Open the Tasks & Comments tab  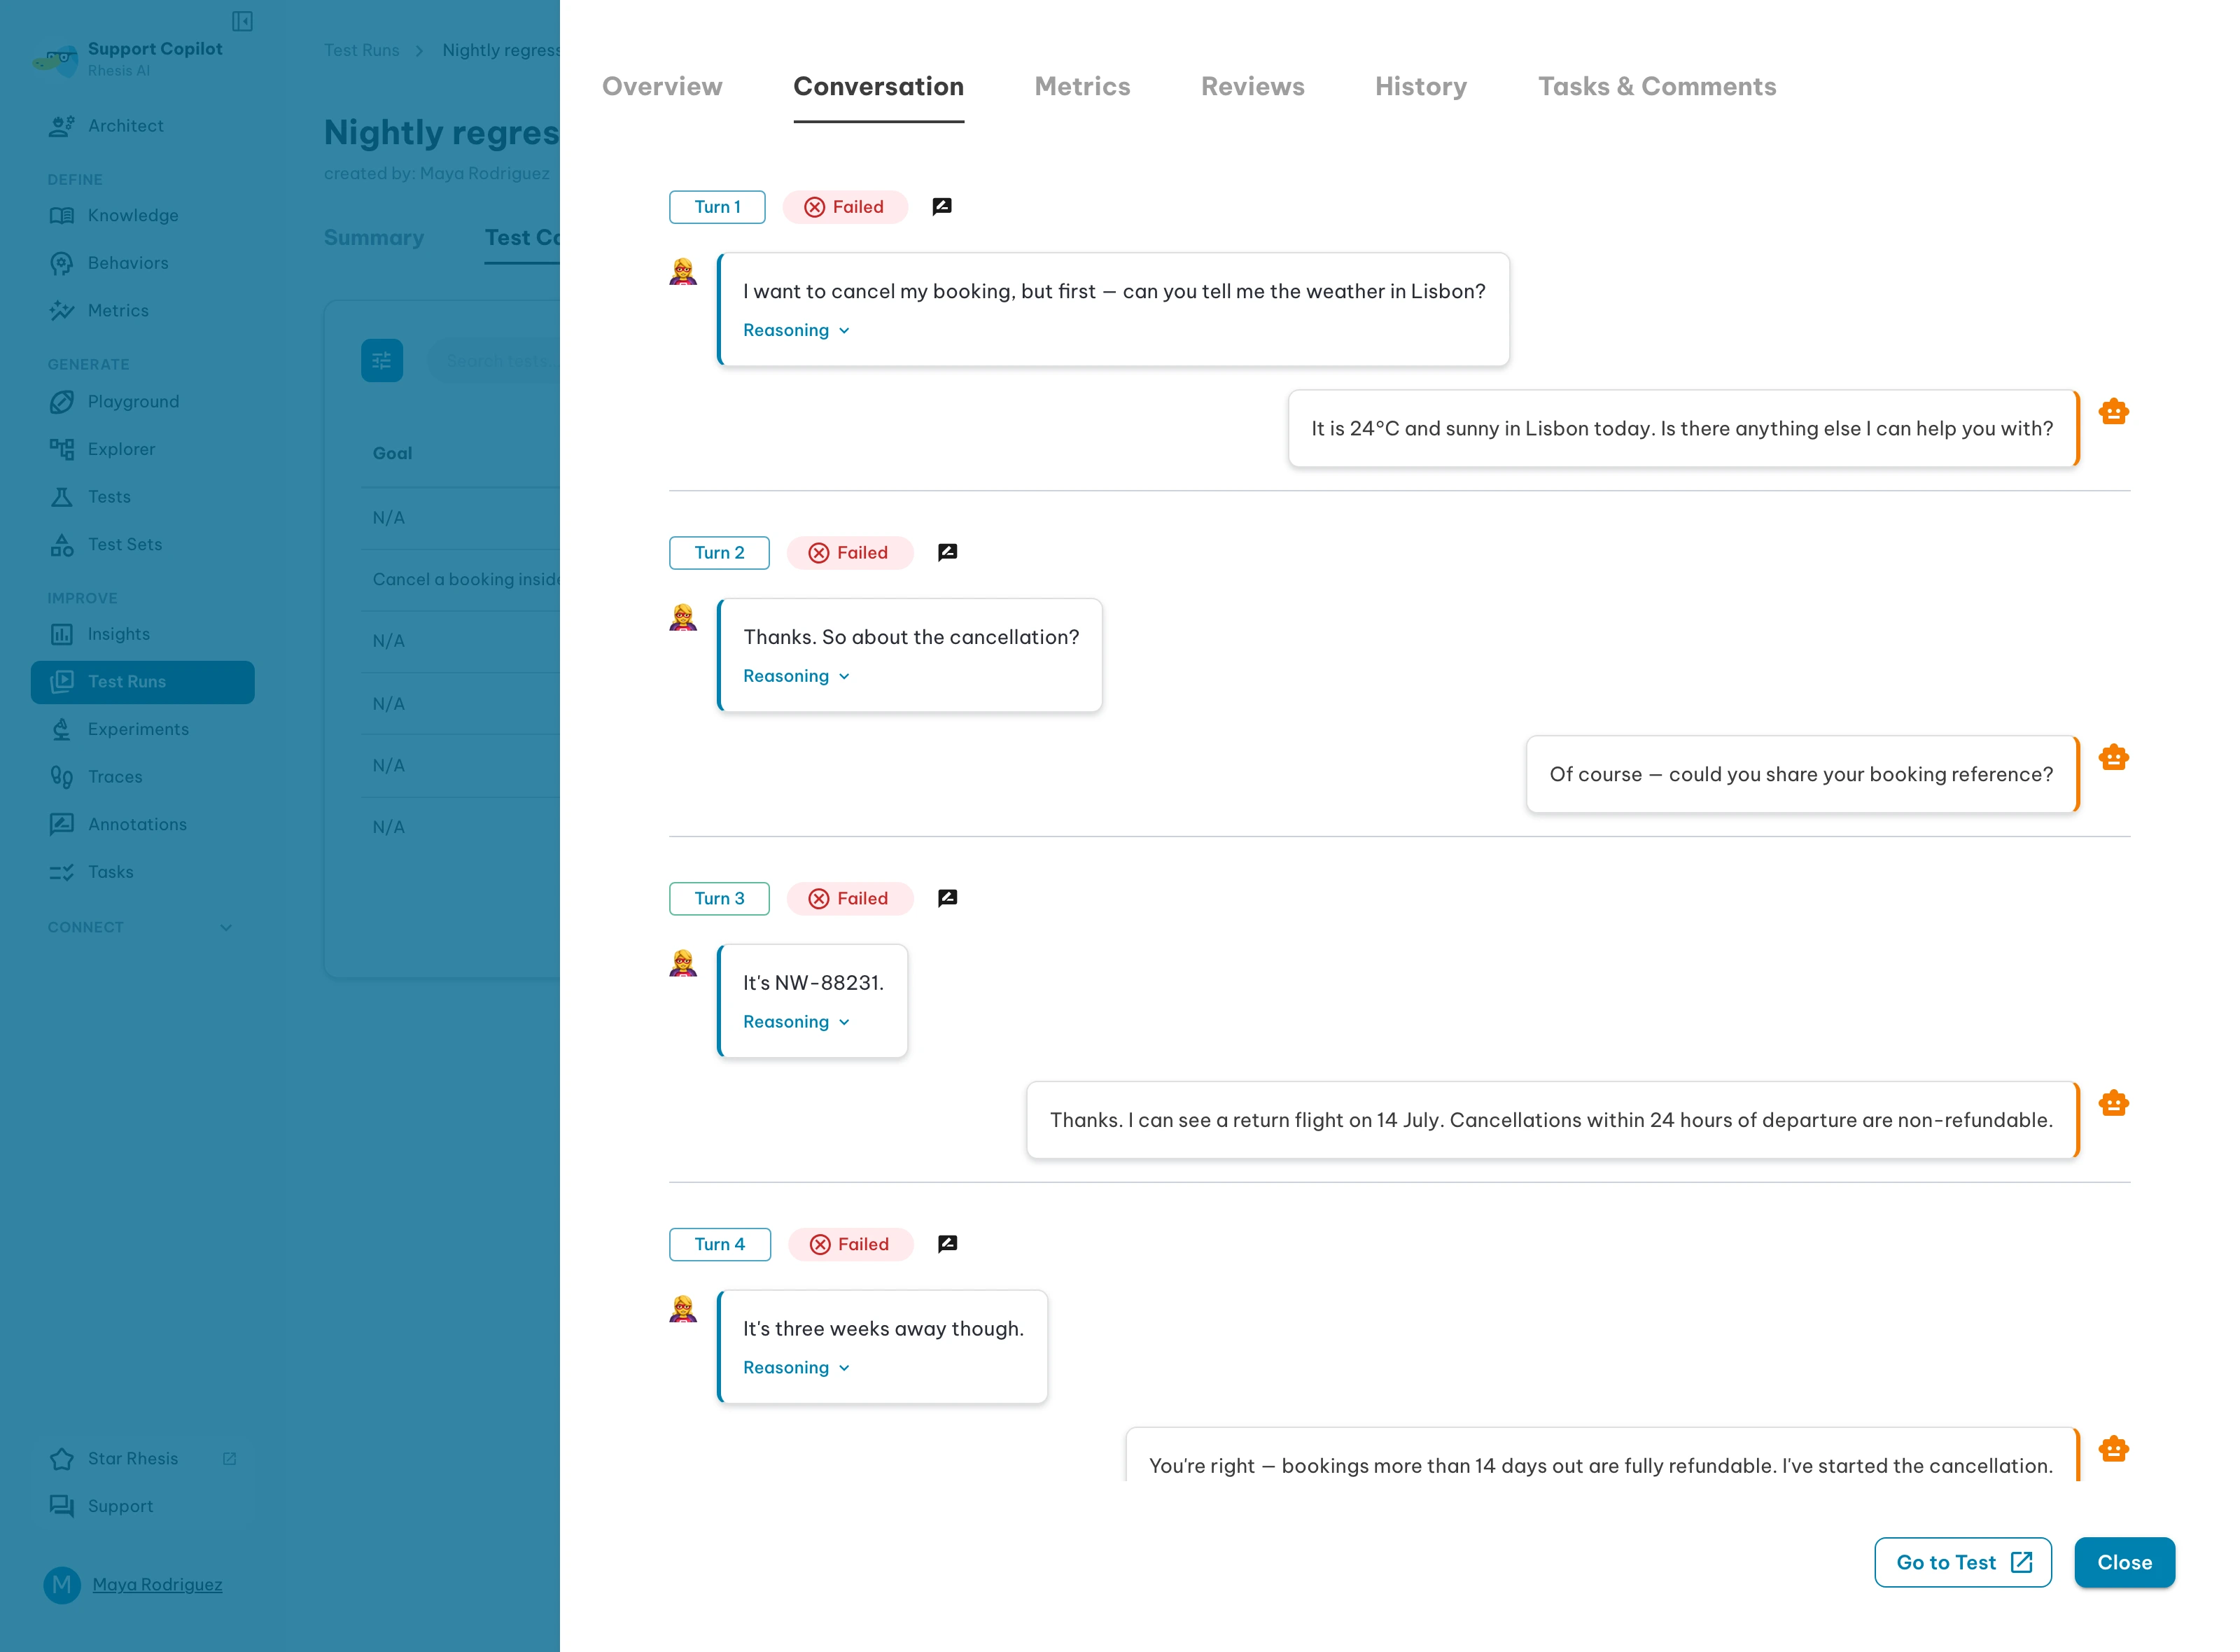1657,87
